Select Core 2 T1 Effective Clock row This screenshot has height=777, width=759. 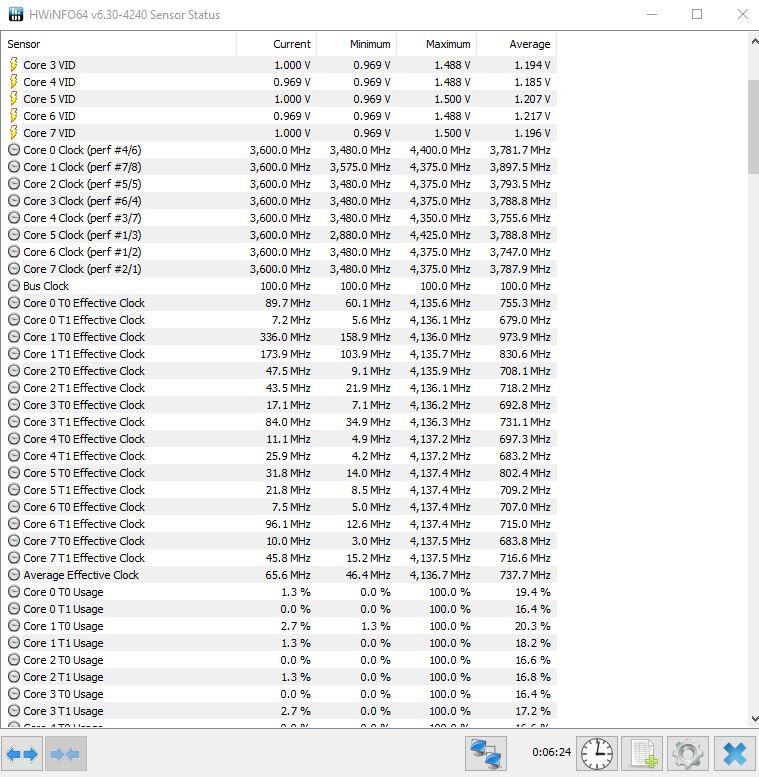[279, 388]
